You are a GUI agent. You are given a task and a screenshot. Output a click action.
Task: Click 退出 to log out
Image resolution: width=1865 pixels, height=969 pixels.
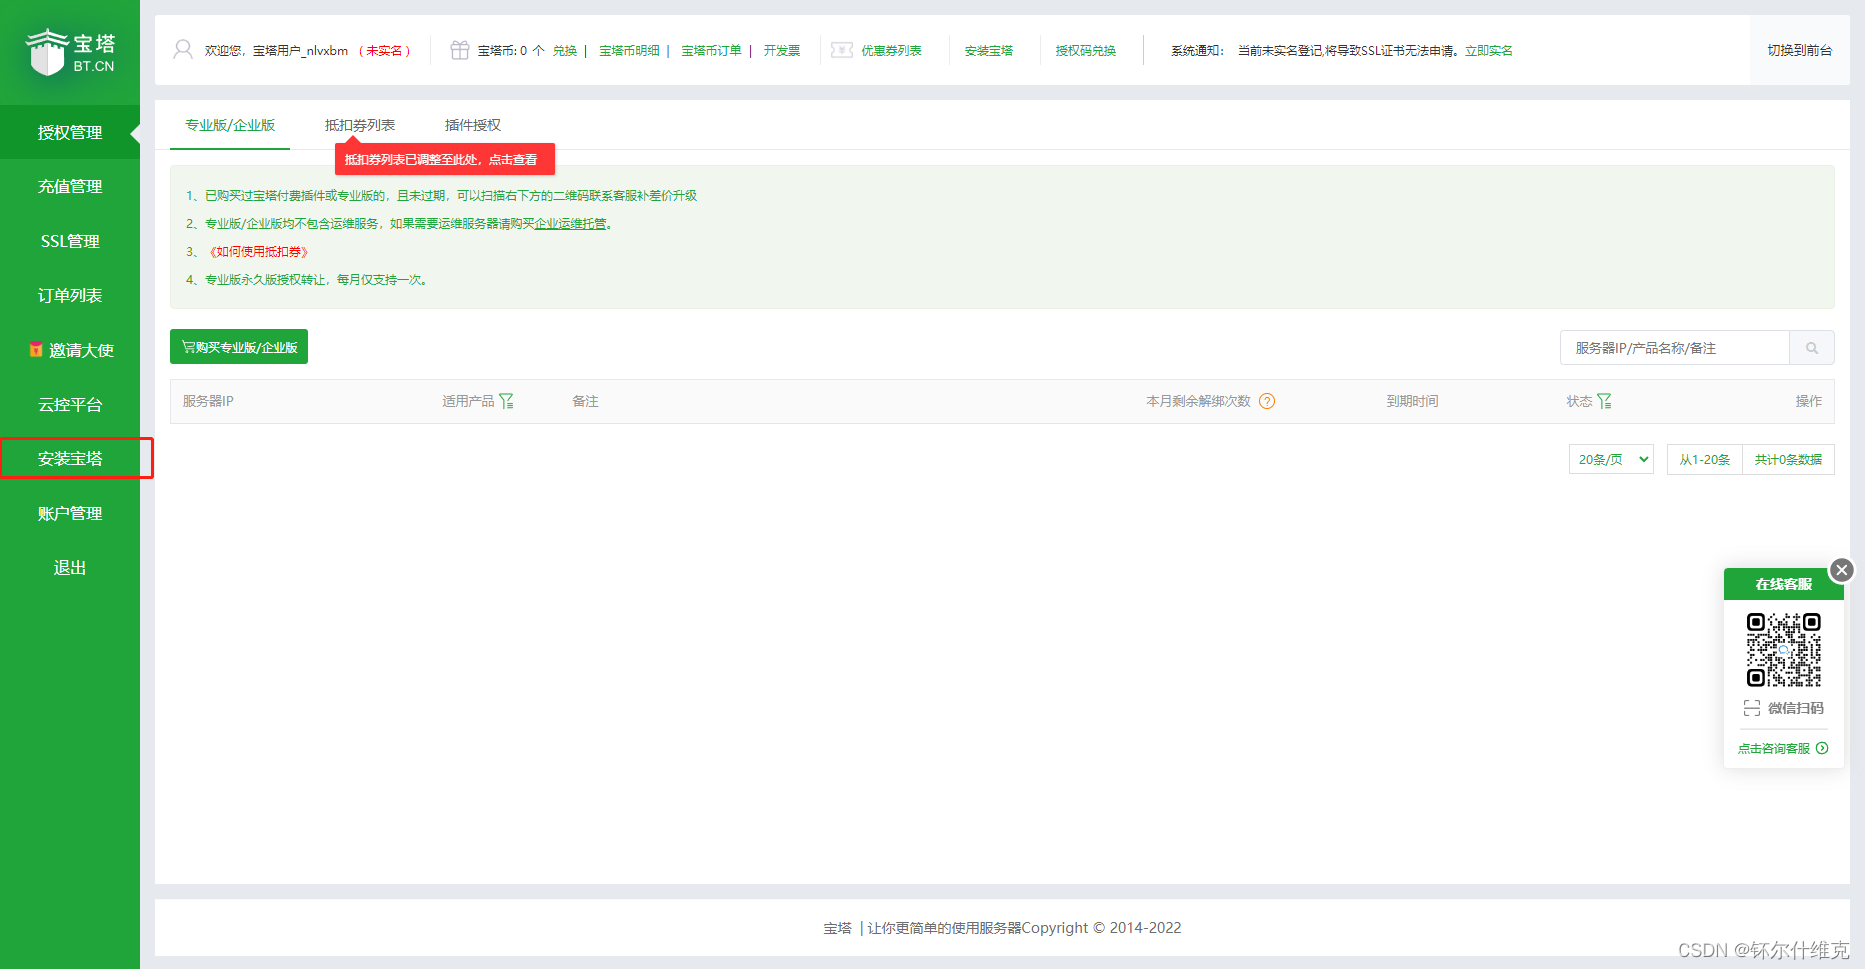pyautogui.click(x=70, y=567)
